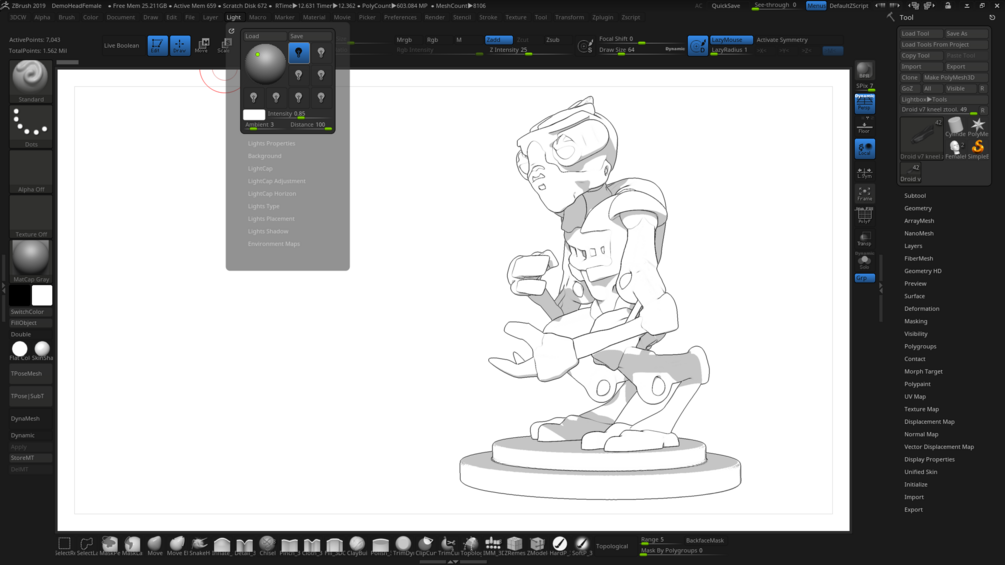Screen dimensions: 1005x565
Task: Select the Draw mode button
Action: click(x=180, y=45)
